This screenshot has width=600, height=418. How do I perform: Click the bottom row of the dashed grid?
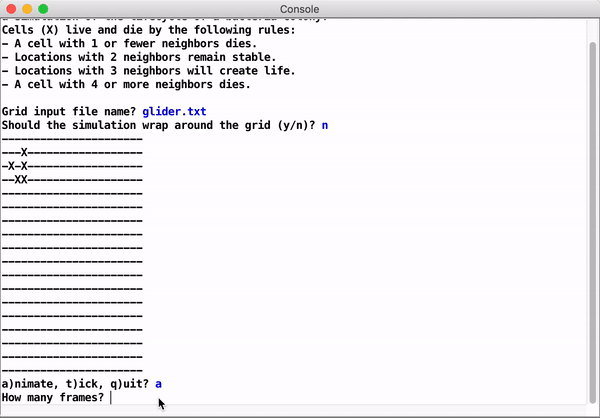point(72,368)
